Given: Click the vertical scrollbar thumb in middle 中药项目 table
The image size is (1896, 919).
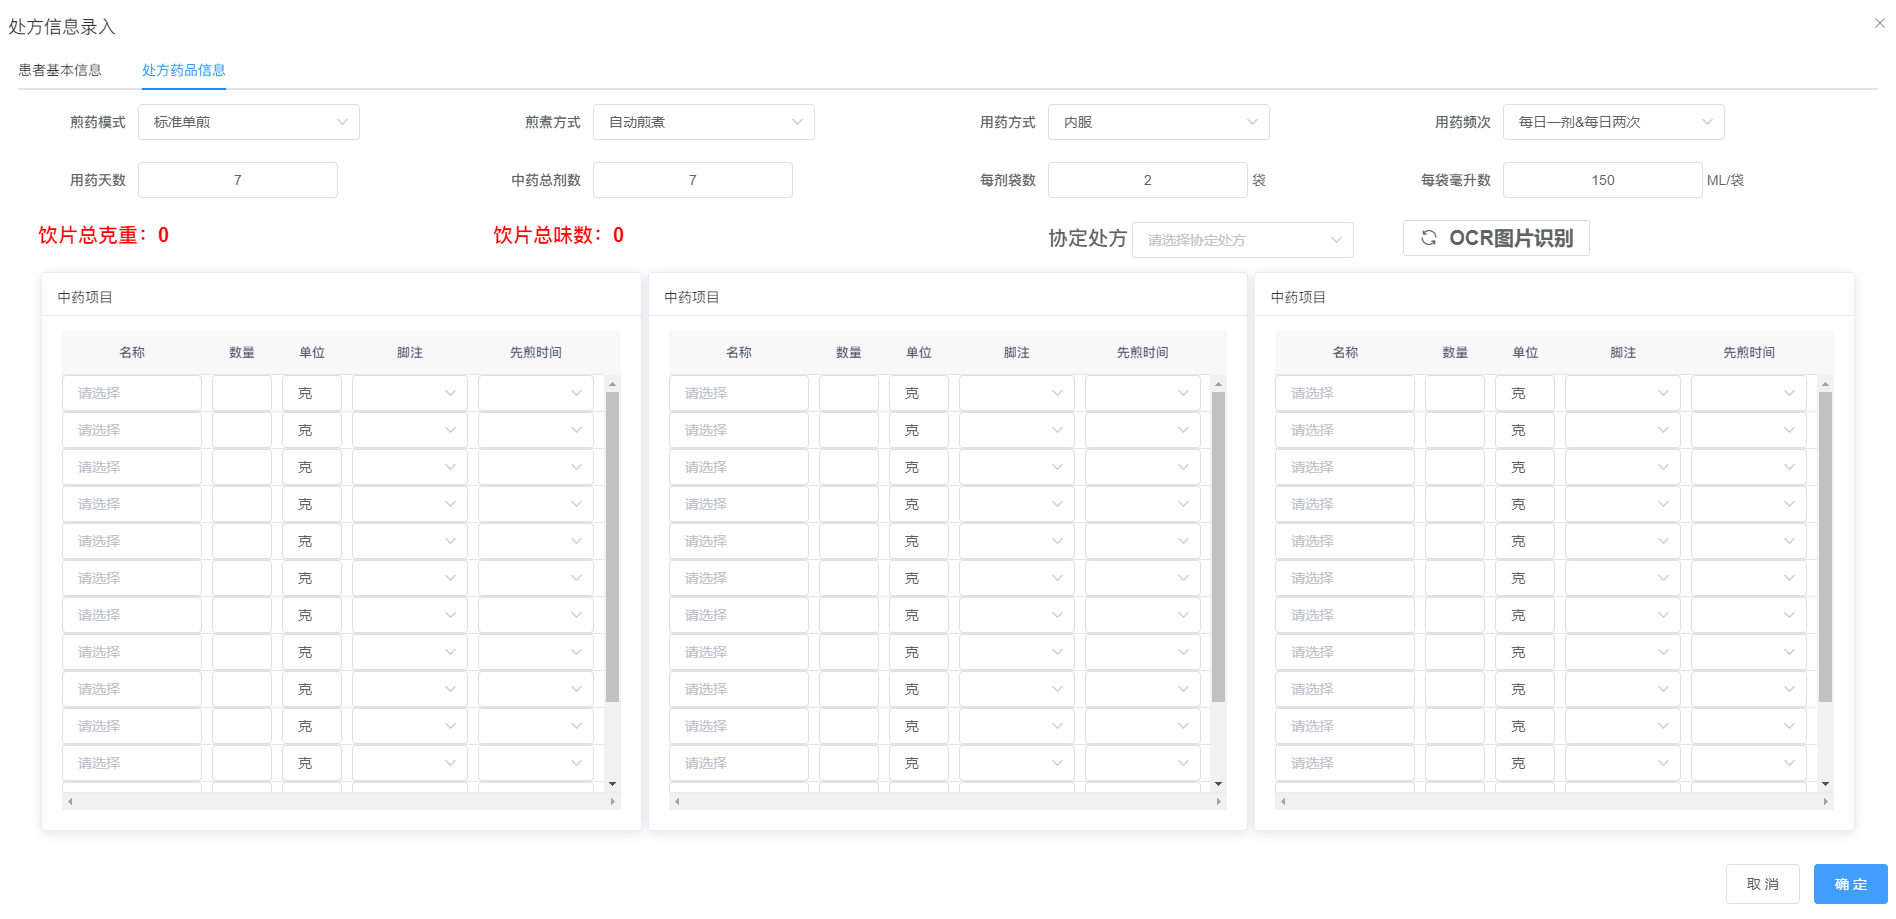Looking at the screenshot, I should 1218,547.
